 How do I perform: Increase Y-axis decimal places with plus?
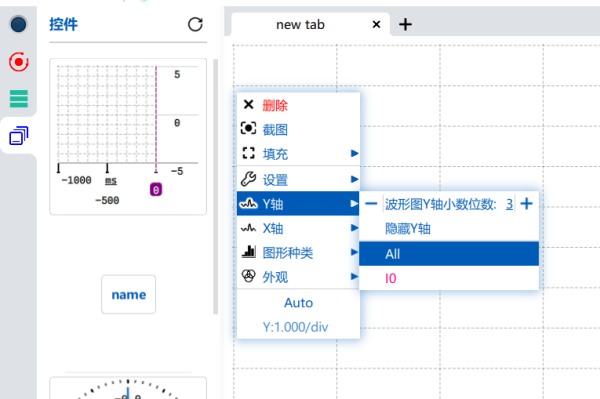(527, 204)
